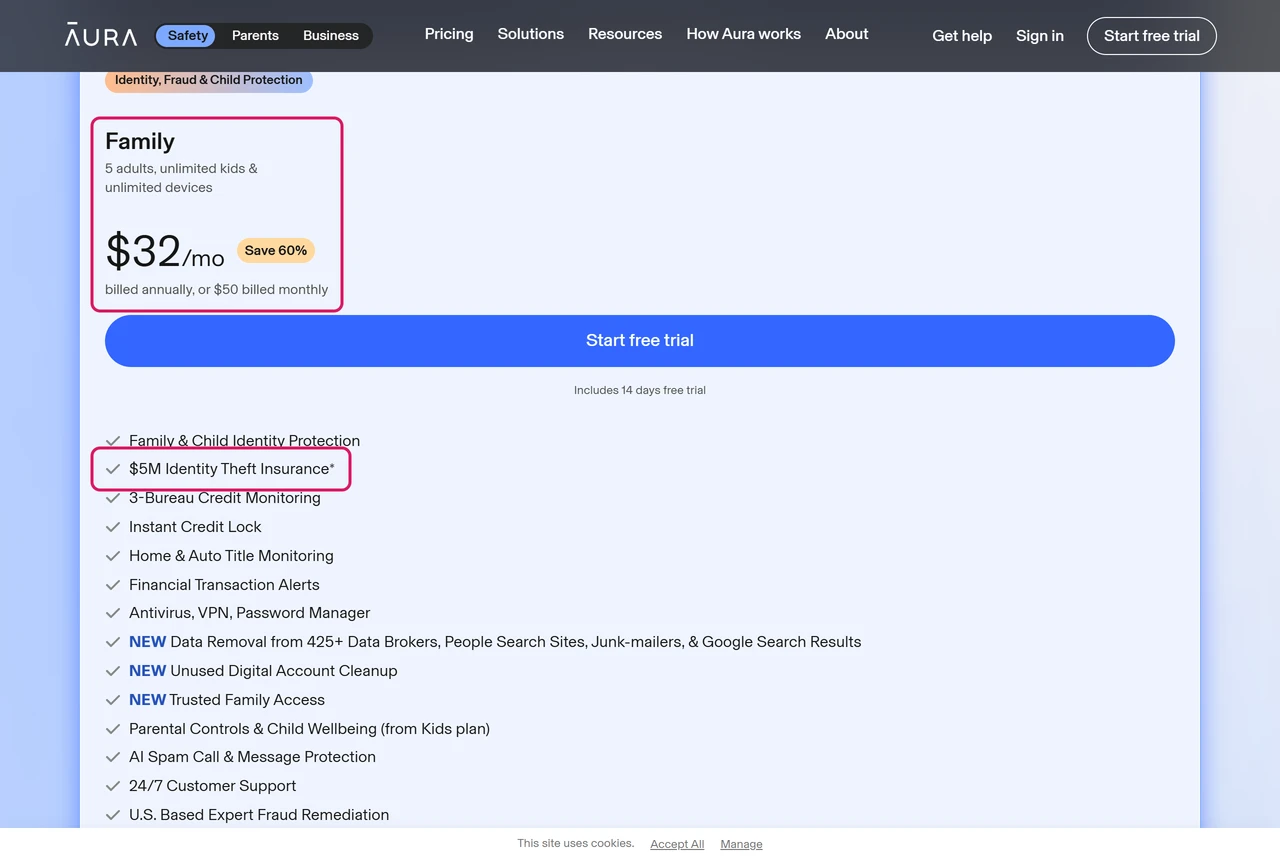Viewport: 1280px width, 860px height.
Task: Switch to the Business tab
Action: 331,36
